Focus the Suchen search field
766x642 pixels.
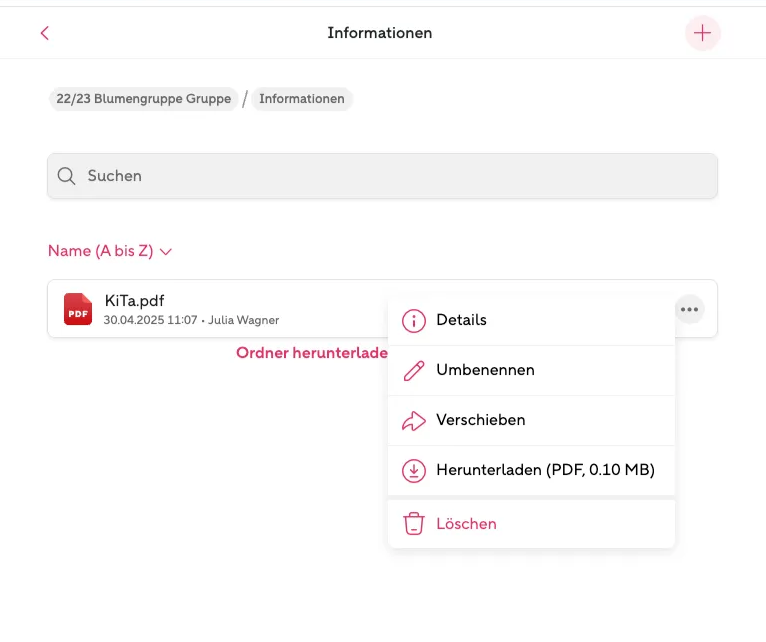382,176
